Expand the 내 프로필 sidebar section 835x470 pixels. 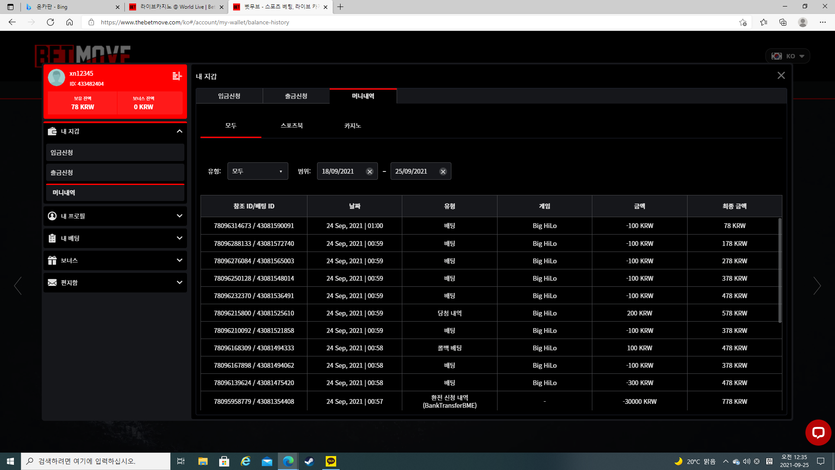coord(179,216)
